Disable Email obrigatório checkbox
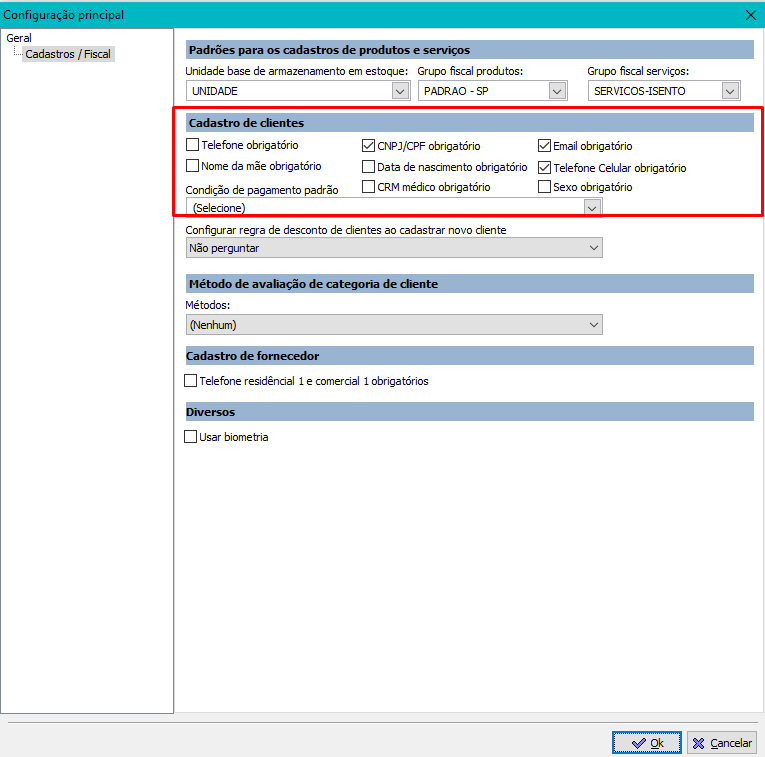This screenshot has height=757, width=765. (545, 146)
